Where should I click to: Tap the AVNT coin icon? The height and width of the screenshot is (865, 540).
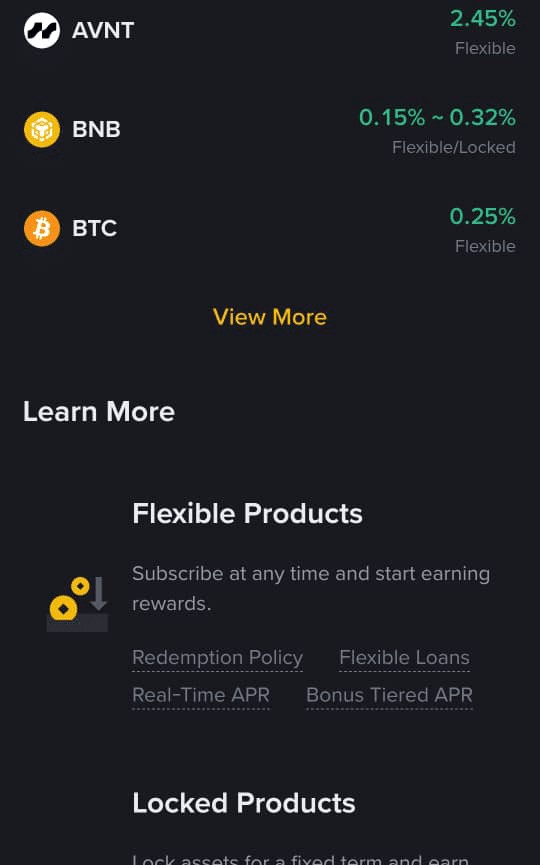[x=42, y=30]
